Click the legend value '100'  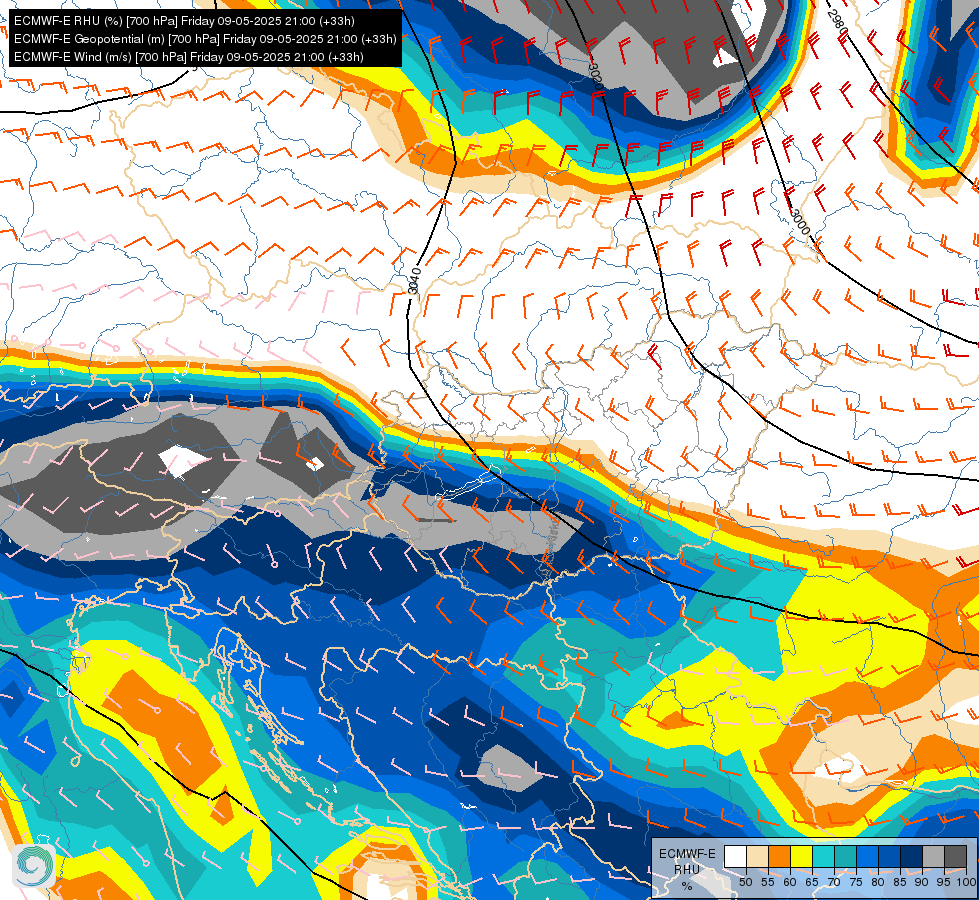click(967, 882)
